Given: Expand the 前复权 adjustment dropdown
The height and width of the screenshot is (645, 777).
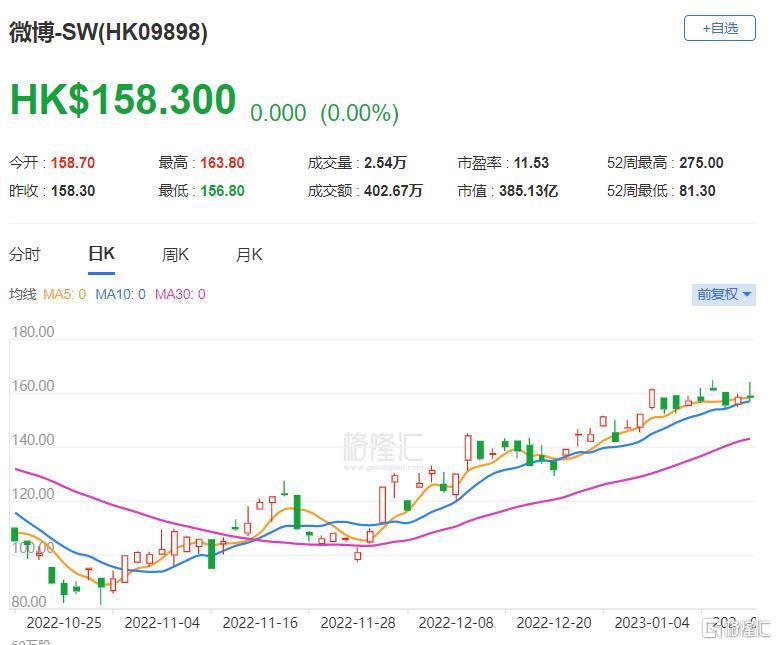Looking at the screenshot, I should 723,294.
